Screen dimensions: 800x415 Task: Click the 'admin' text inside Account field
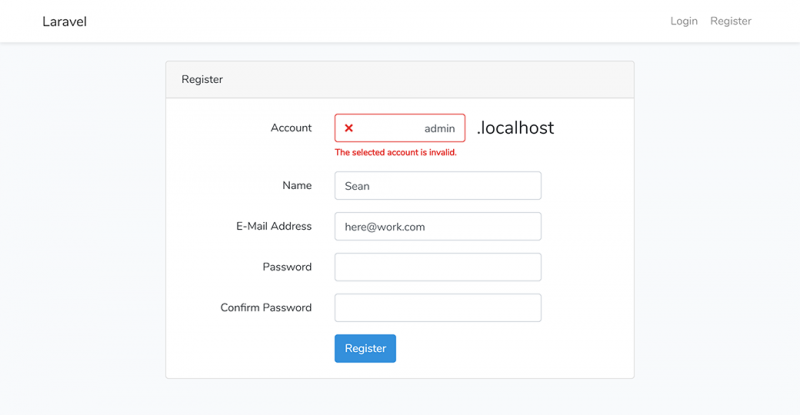pos(439,129)
